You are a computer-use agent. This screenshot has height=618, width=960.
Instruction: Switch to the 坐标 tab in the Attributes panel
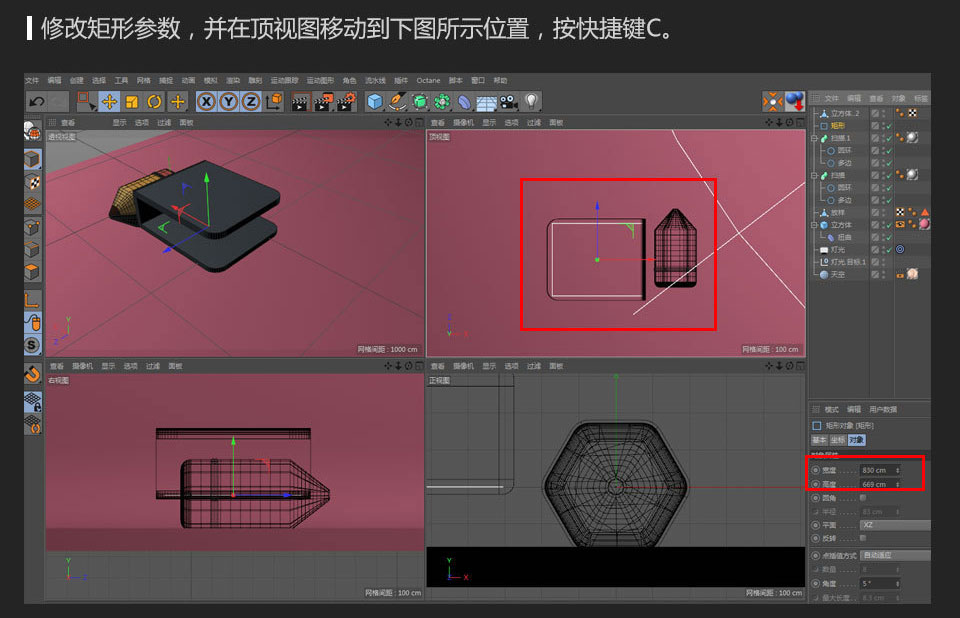[836, 440]
